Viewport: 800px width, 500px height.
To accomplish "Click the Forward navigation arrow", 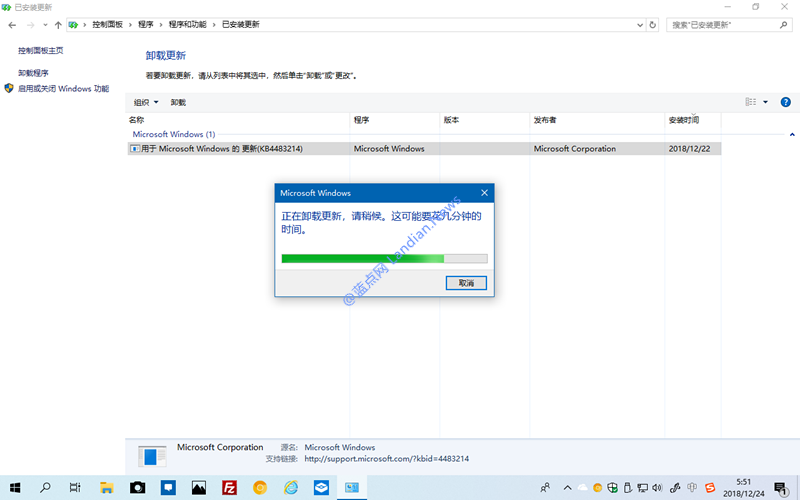I will tap(31, 25).
